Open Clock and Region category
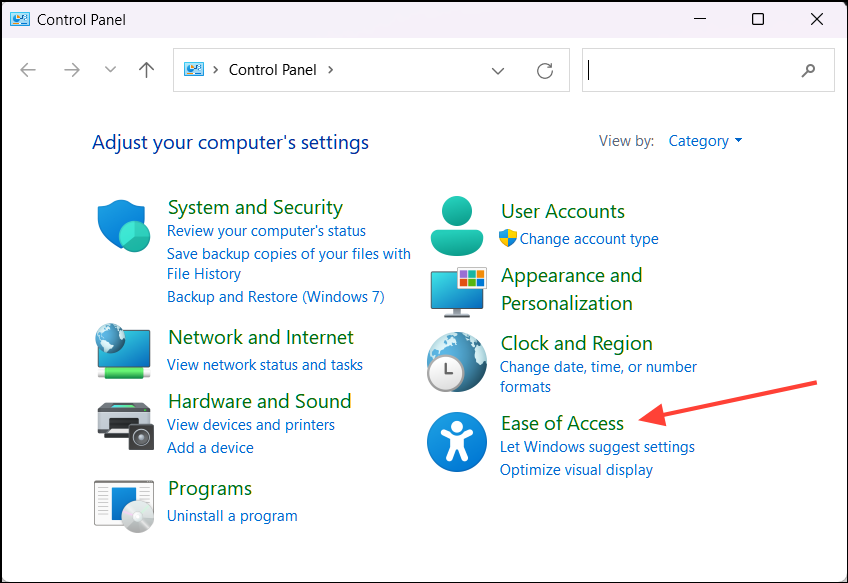This screenshot has width=848, height=583. (x=577, y=343)
